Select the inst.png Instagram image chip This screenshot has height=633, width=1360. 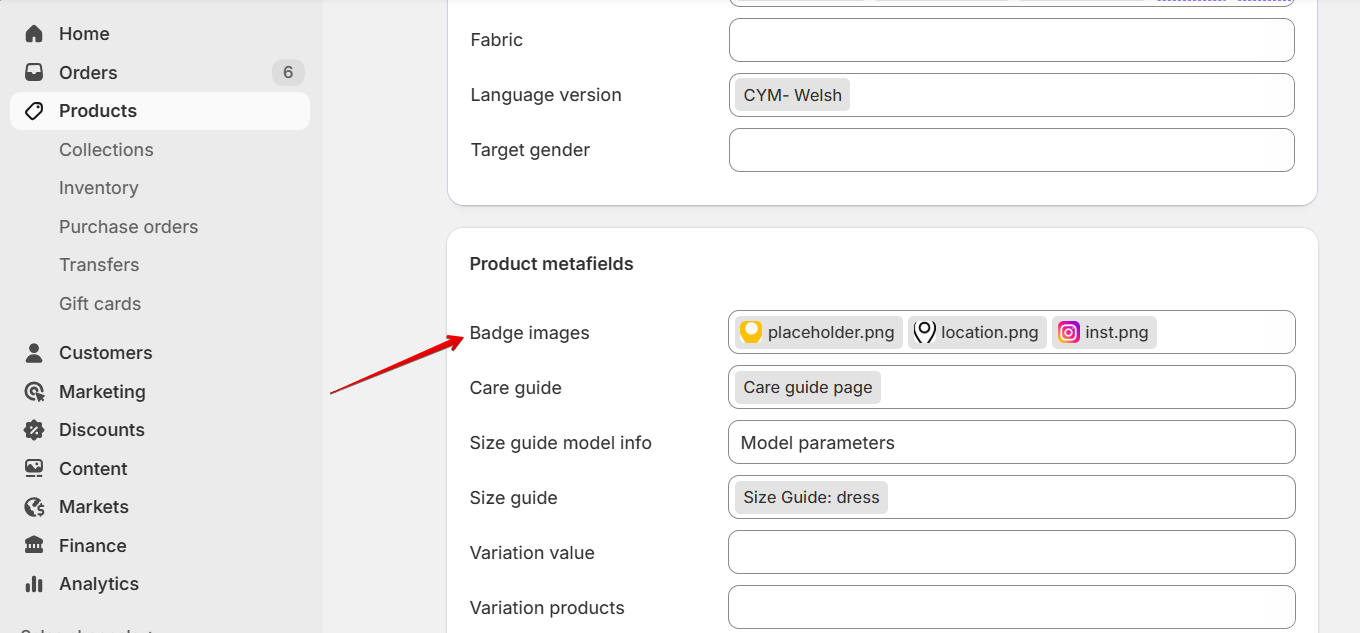[x=1104, y=332]
